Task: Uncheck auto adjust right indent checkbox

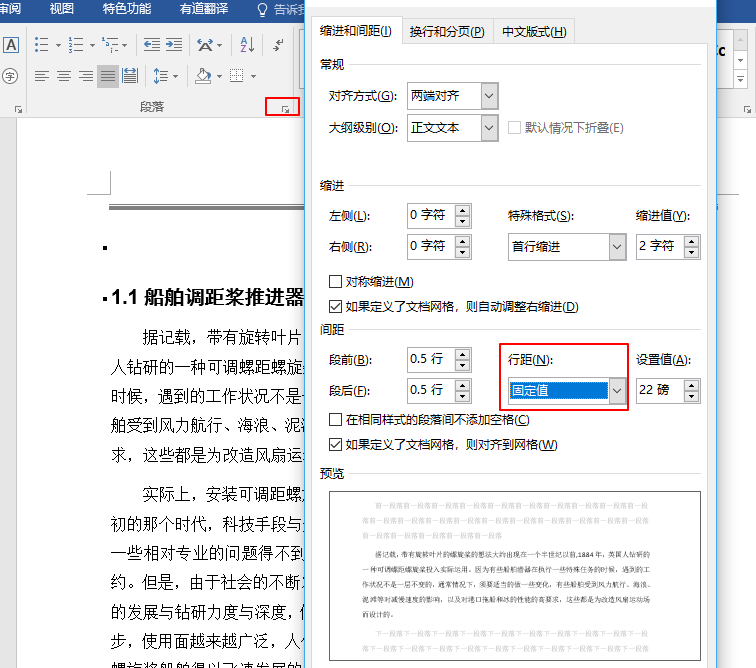Action: tap(335, 306)
